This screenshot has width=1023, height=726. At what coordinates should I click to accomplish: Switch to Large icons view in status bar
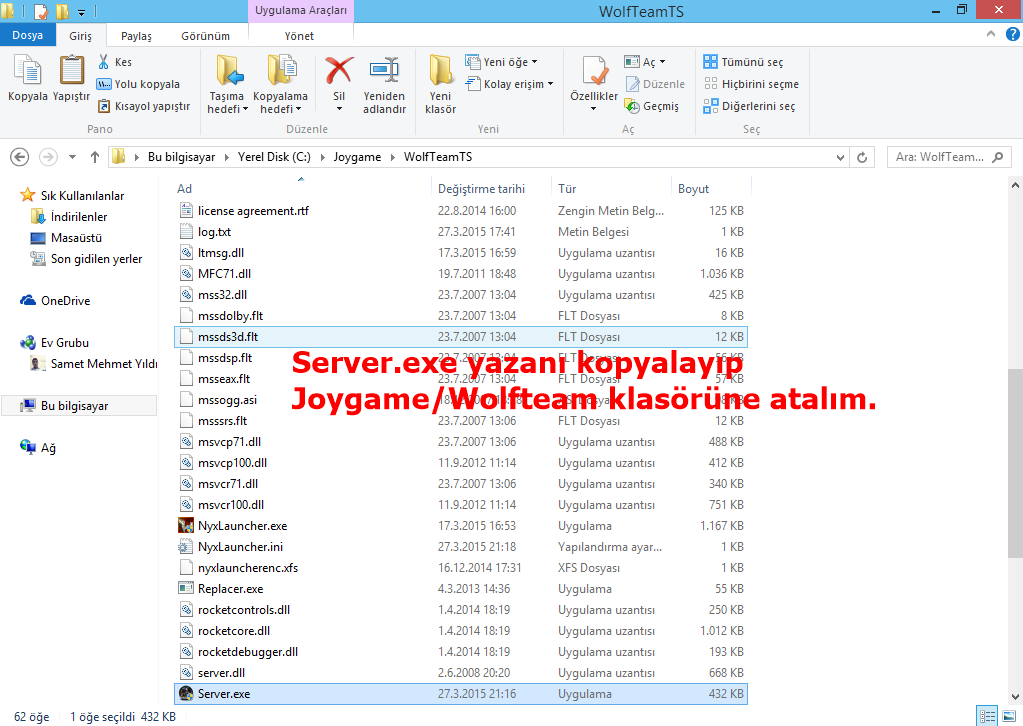(1009, 716)
